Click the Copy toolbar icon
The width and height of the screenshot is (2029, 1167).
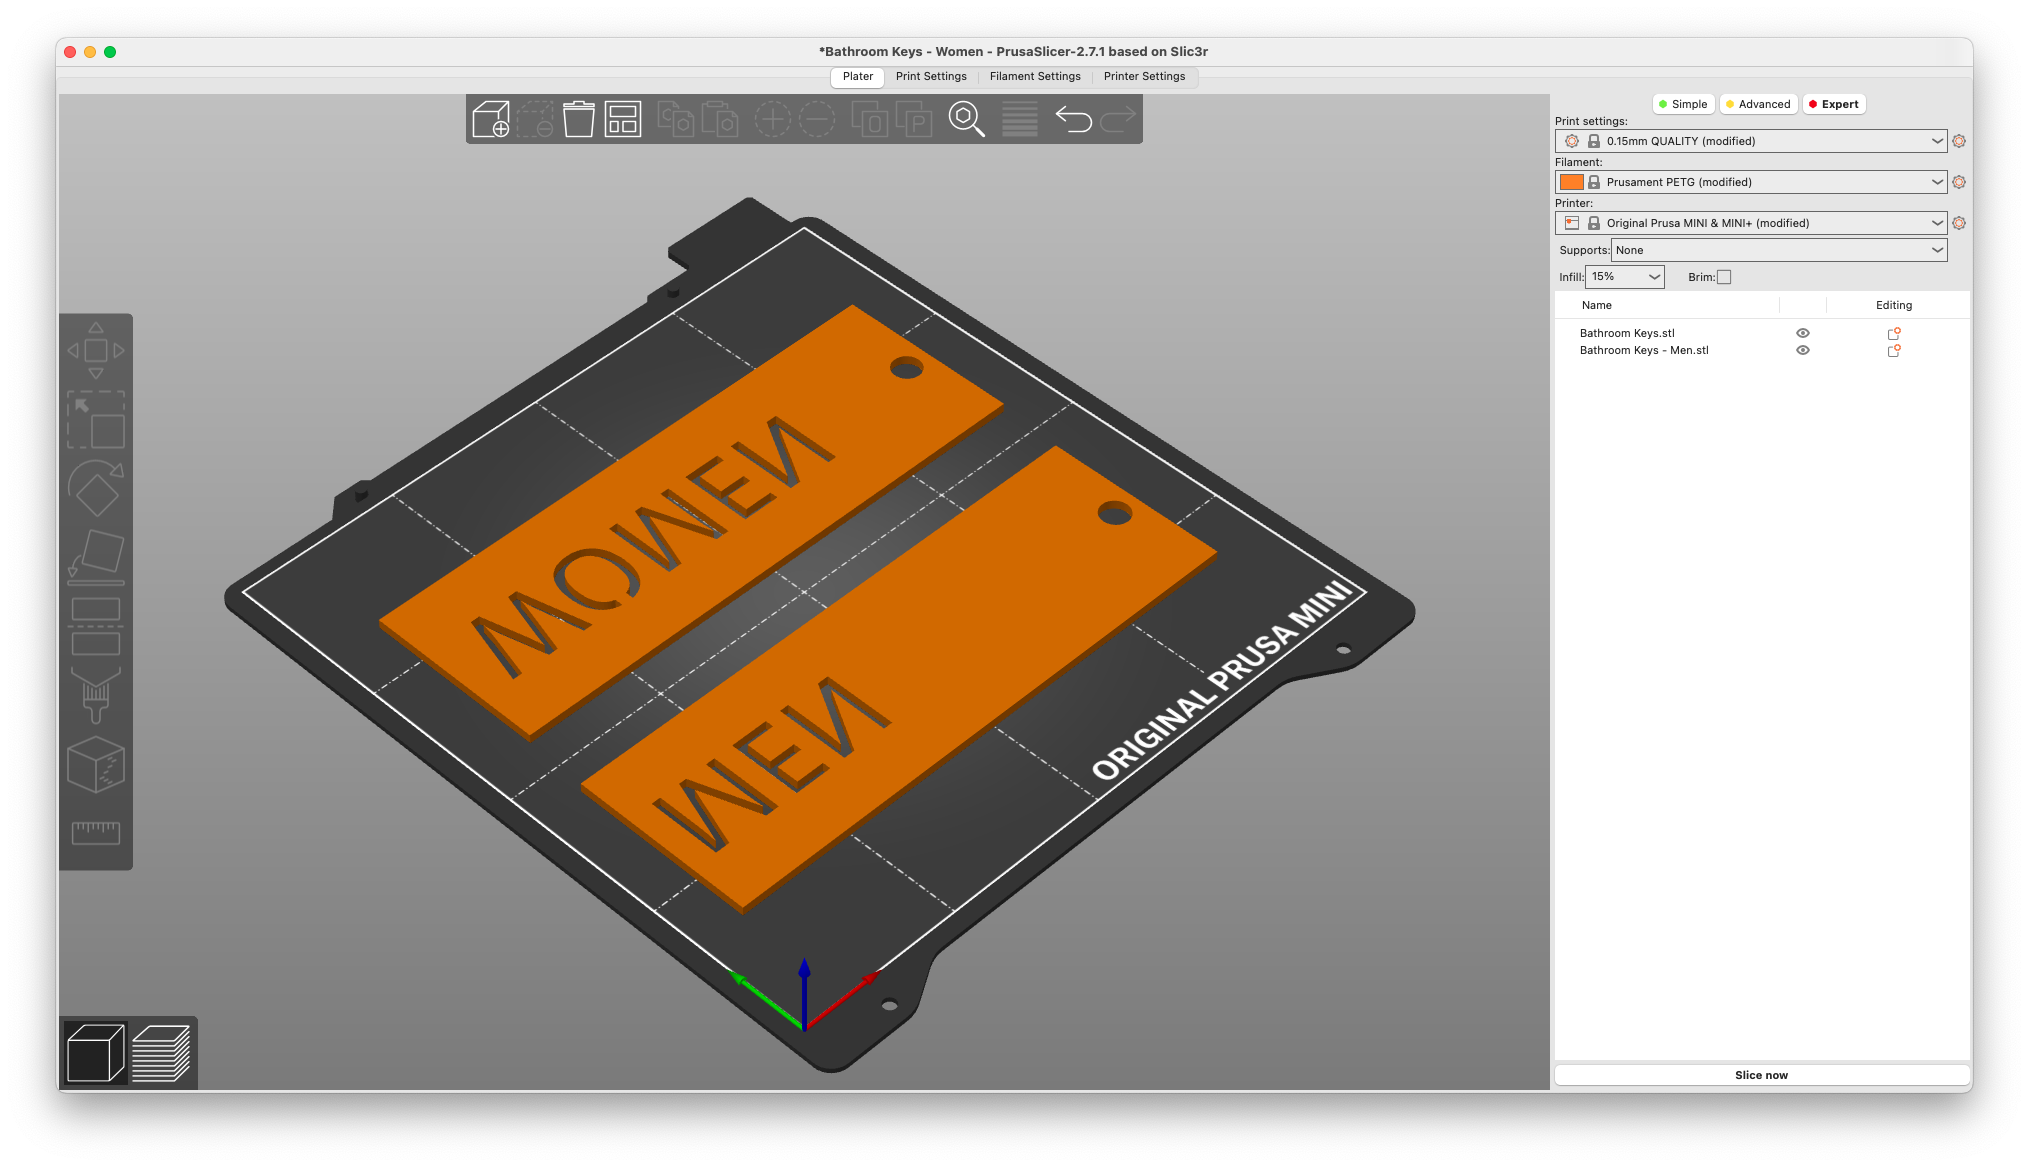676,120
